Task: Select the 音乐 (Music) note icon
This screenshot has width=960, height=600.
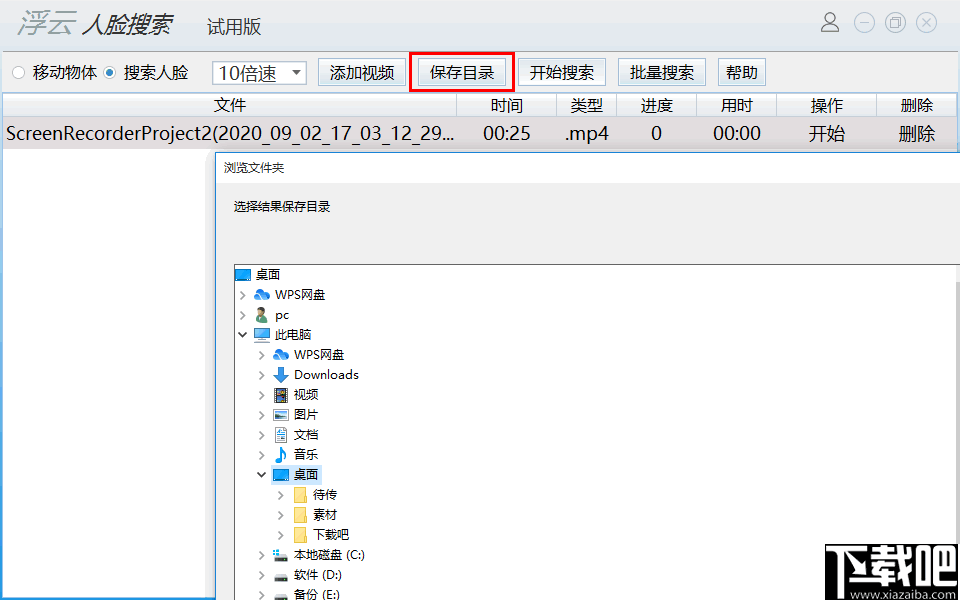Action: point(281,454)
